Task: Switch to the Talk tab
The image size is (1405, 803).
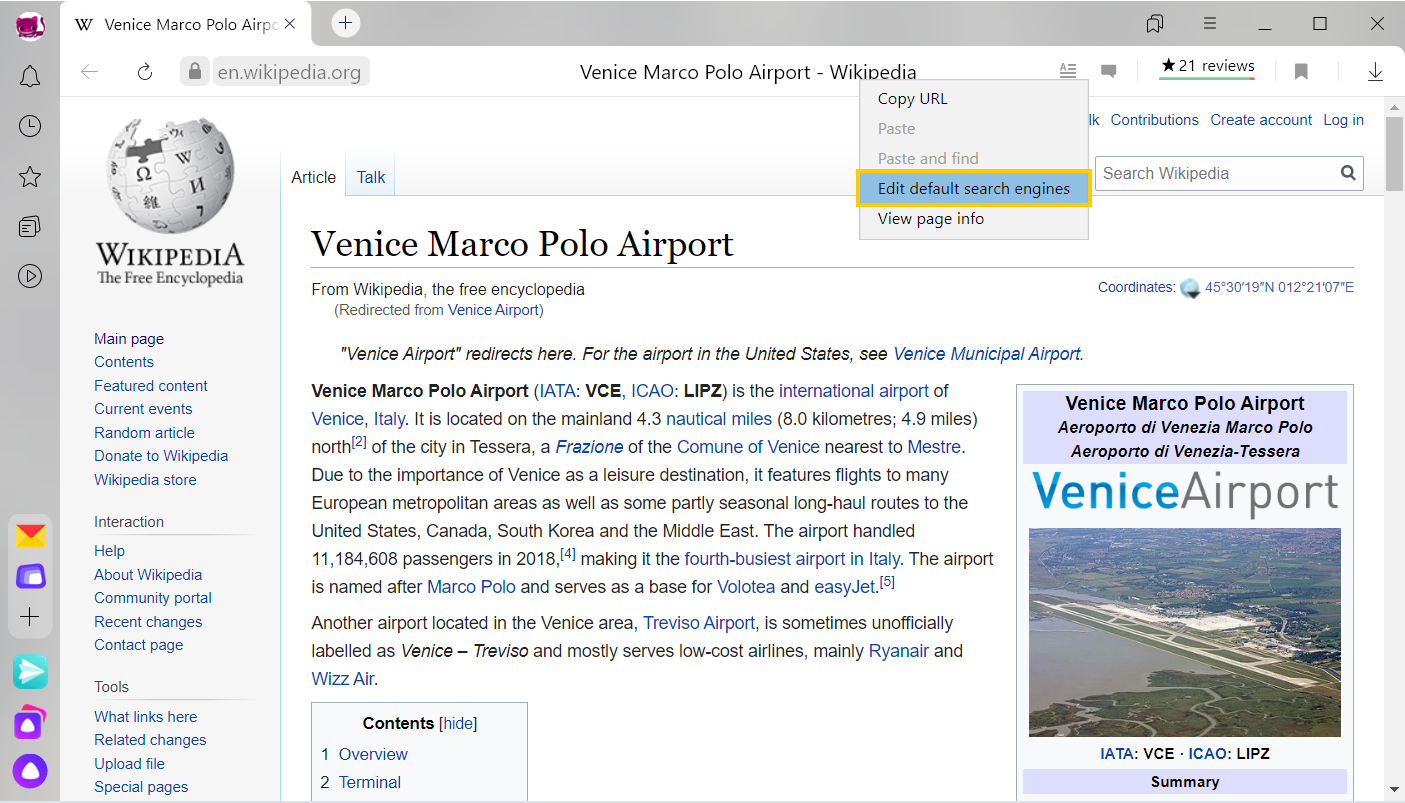Action: click(371, 177)
